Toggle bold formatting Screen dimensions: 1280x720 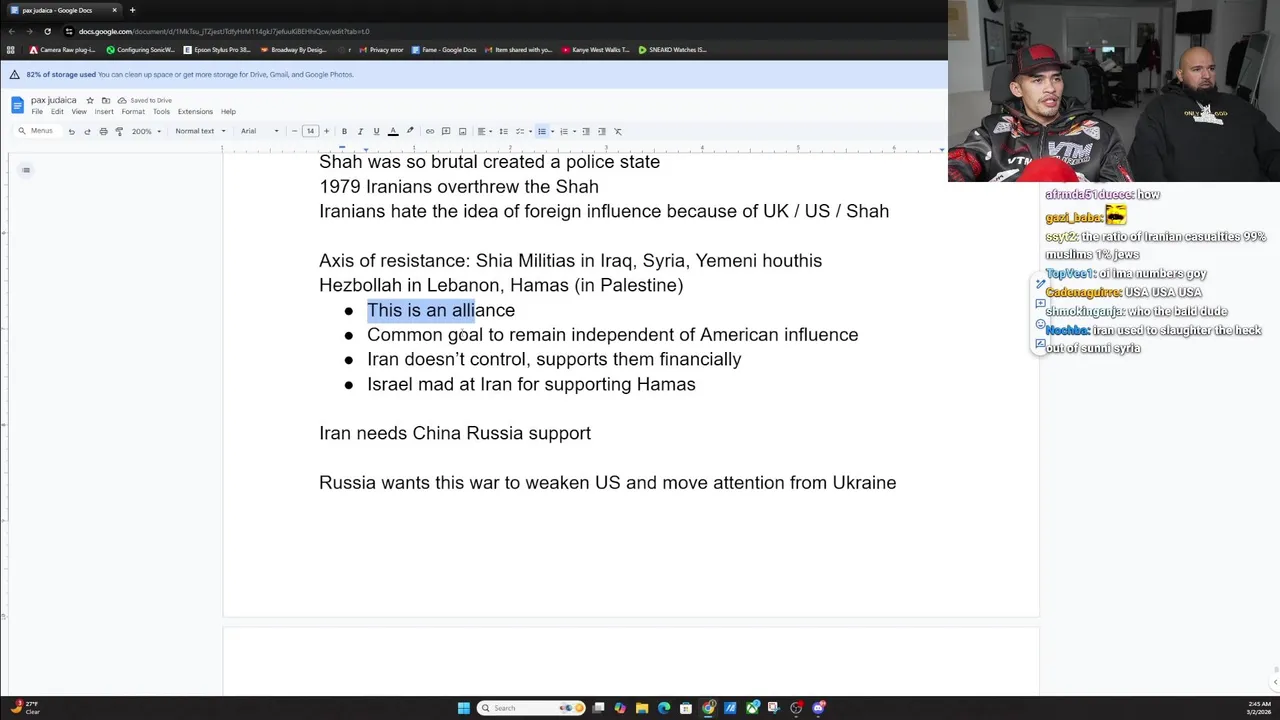344,131
